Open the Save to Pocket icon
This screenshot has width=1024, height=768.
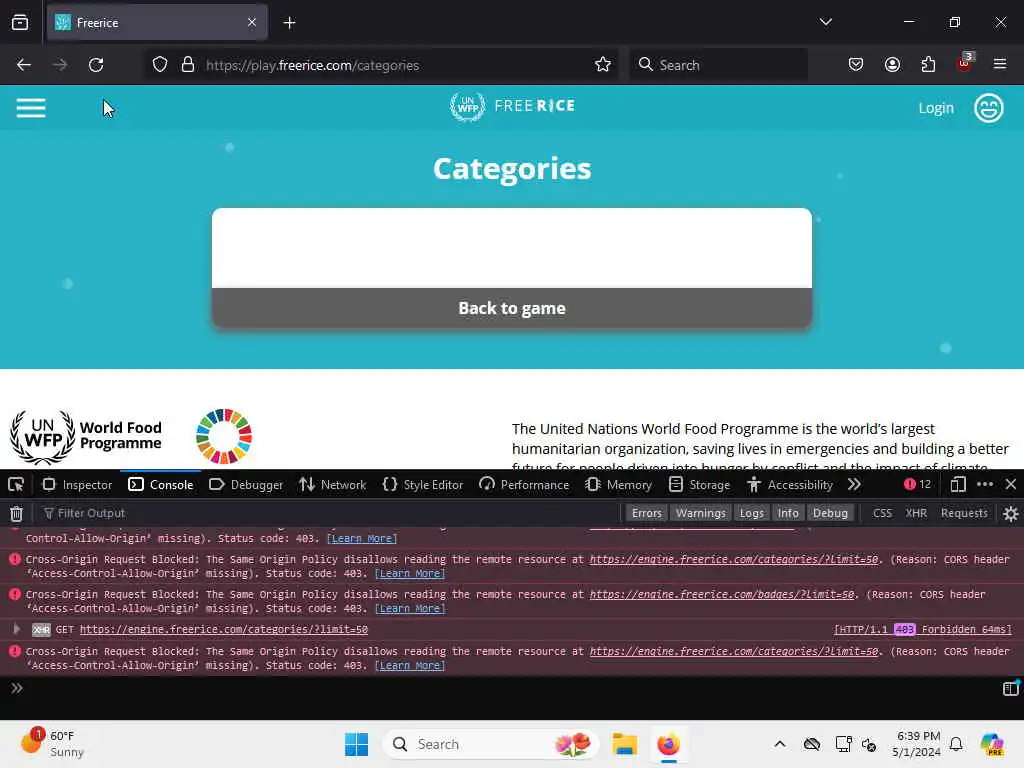pyautogui.click(x=856, y=65)
